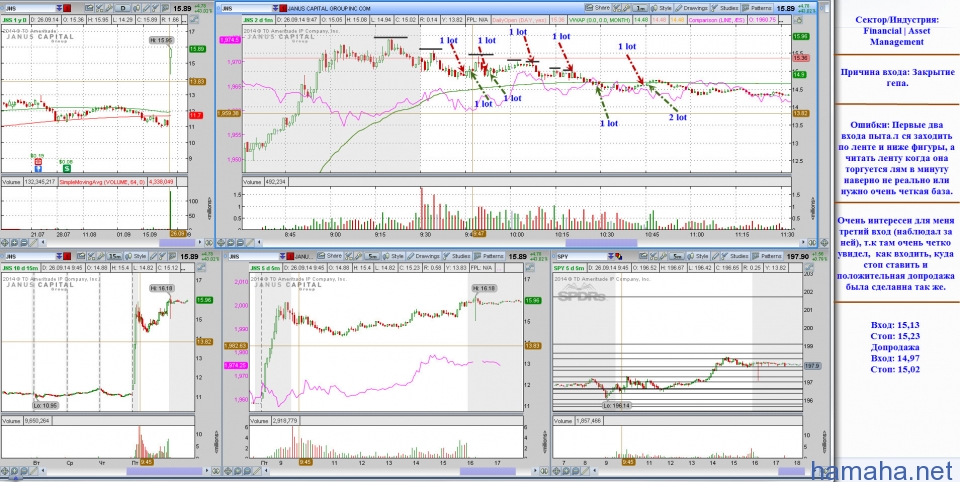Click the VWAP study label in 1m chart
This screenshot has width=960, height=482.
click(x=601, y=20)
